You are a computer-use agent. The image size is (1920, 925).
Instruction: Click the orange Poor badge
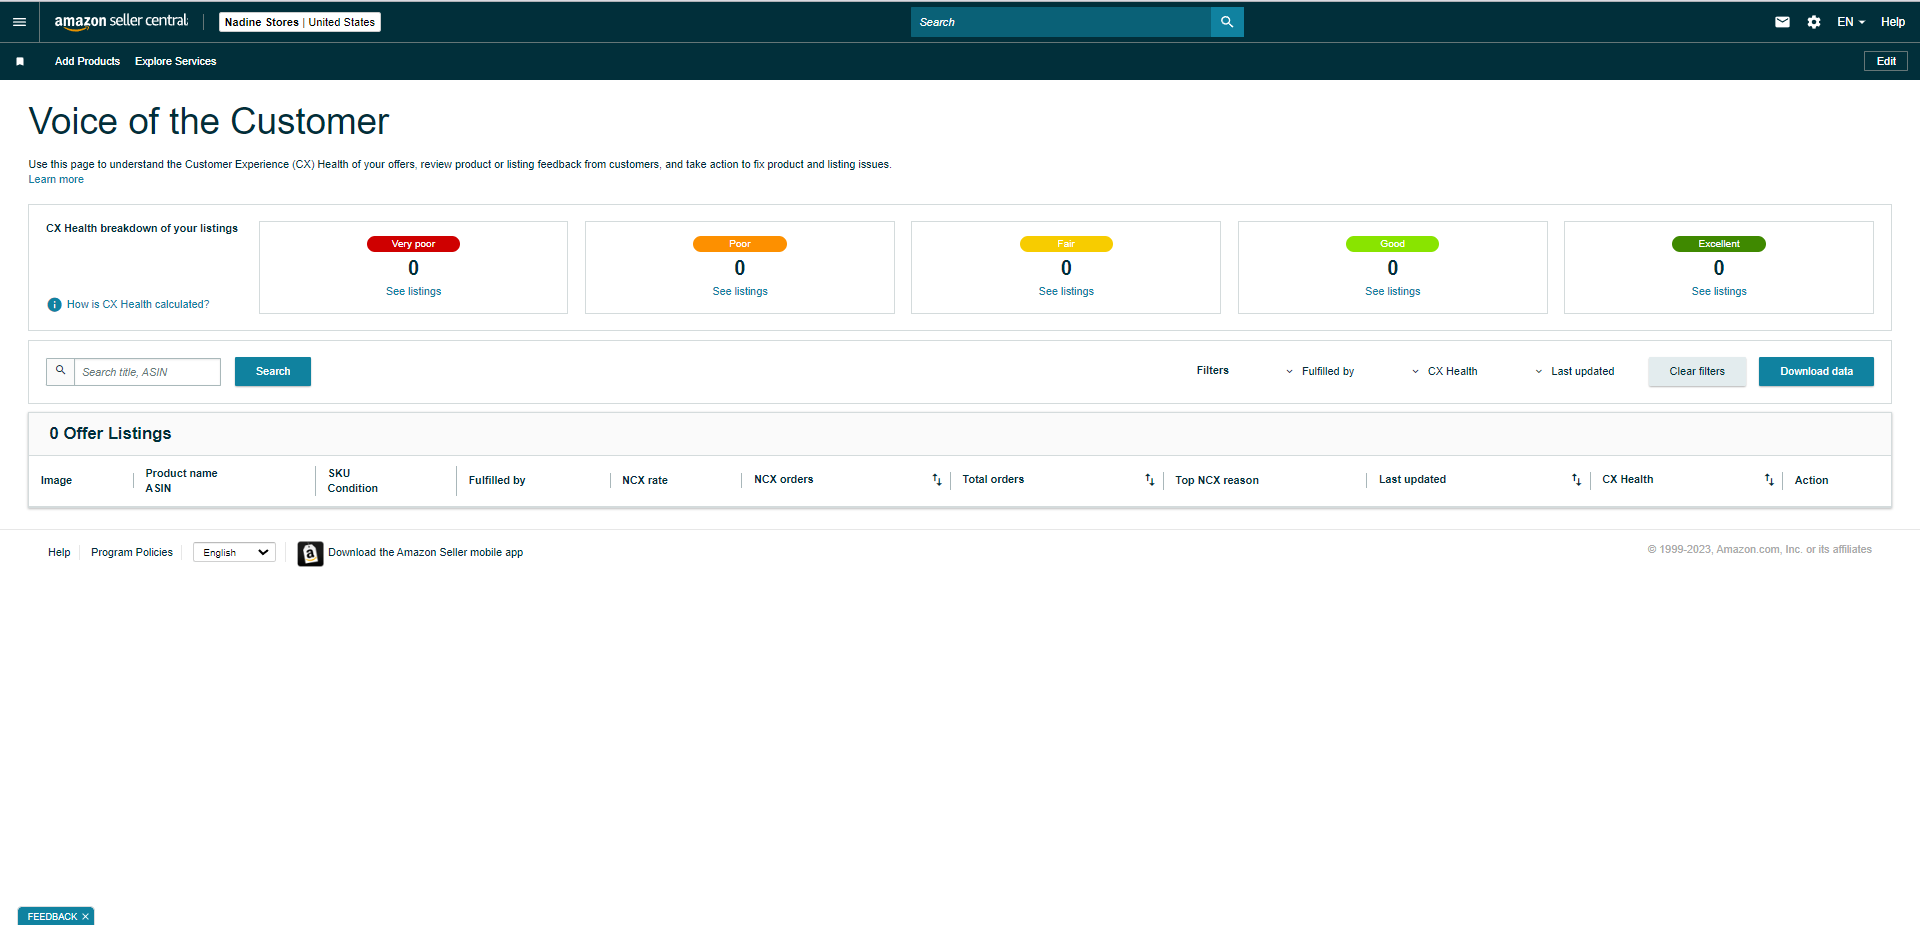[x=740, y=244]
